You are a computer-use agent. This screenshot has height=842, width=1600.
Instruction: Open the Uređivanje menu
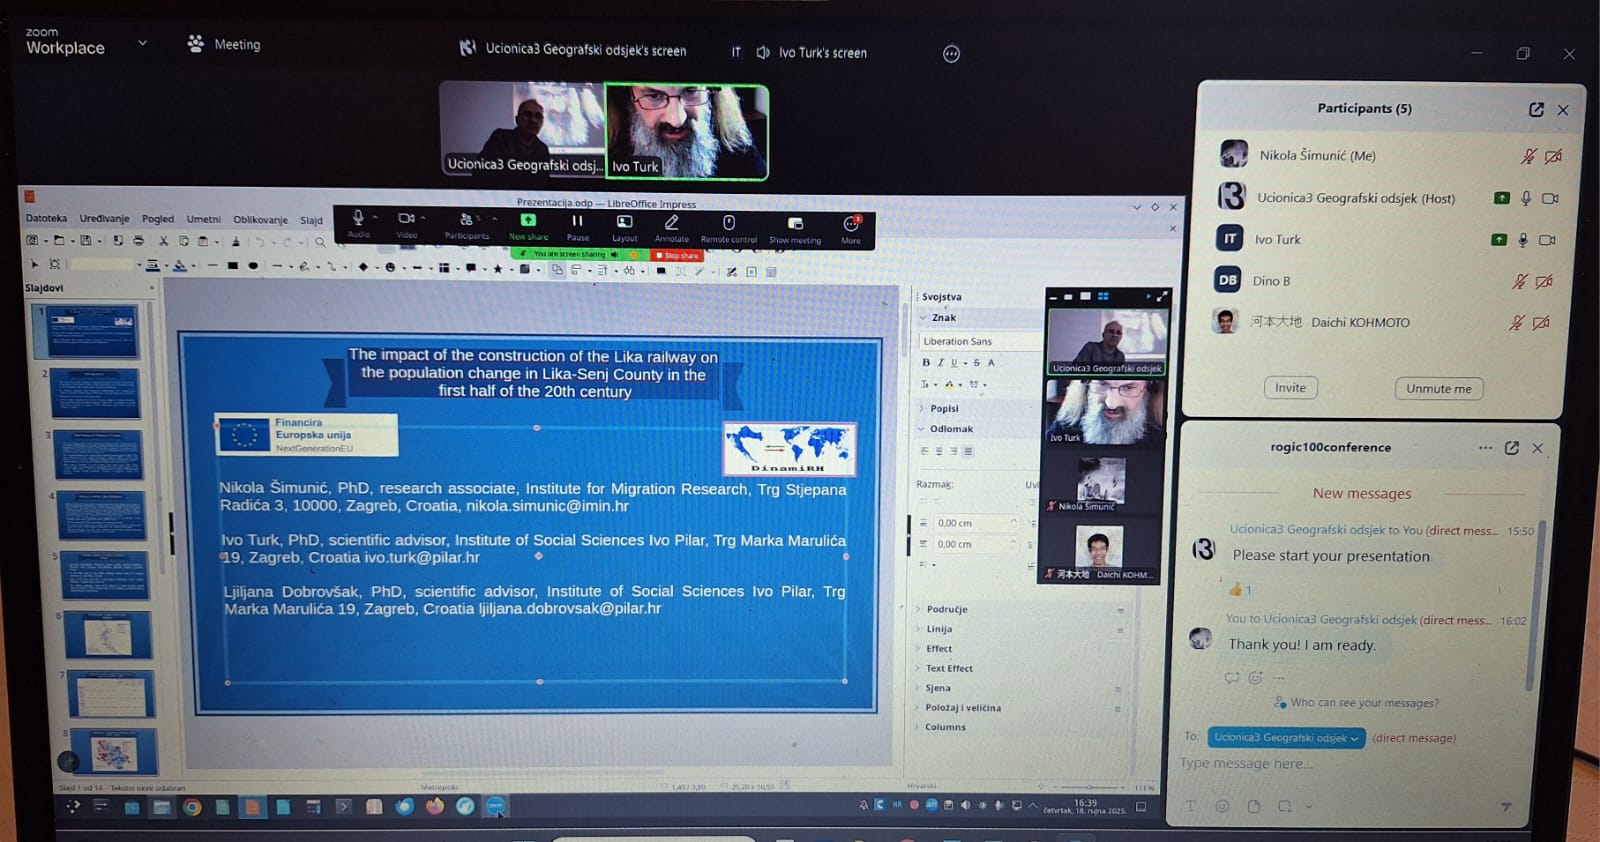click(104, 219)
